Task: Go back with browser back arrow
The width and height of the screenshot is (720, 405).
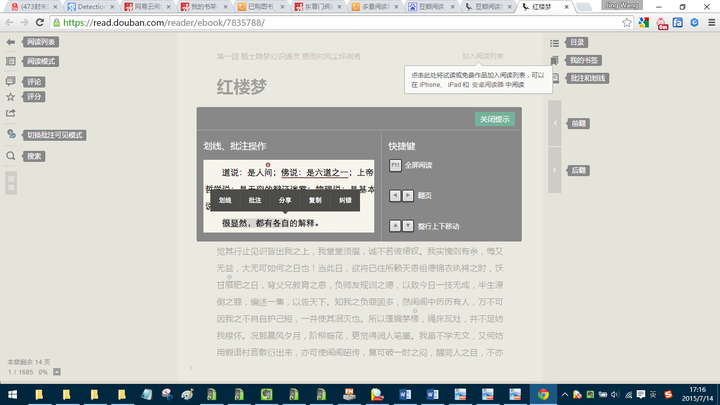Action: 9,22
